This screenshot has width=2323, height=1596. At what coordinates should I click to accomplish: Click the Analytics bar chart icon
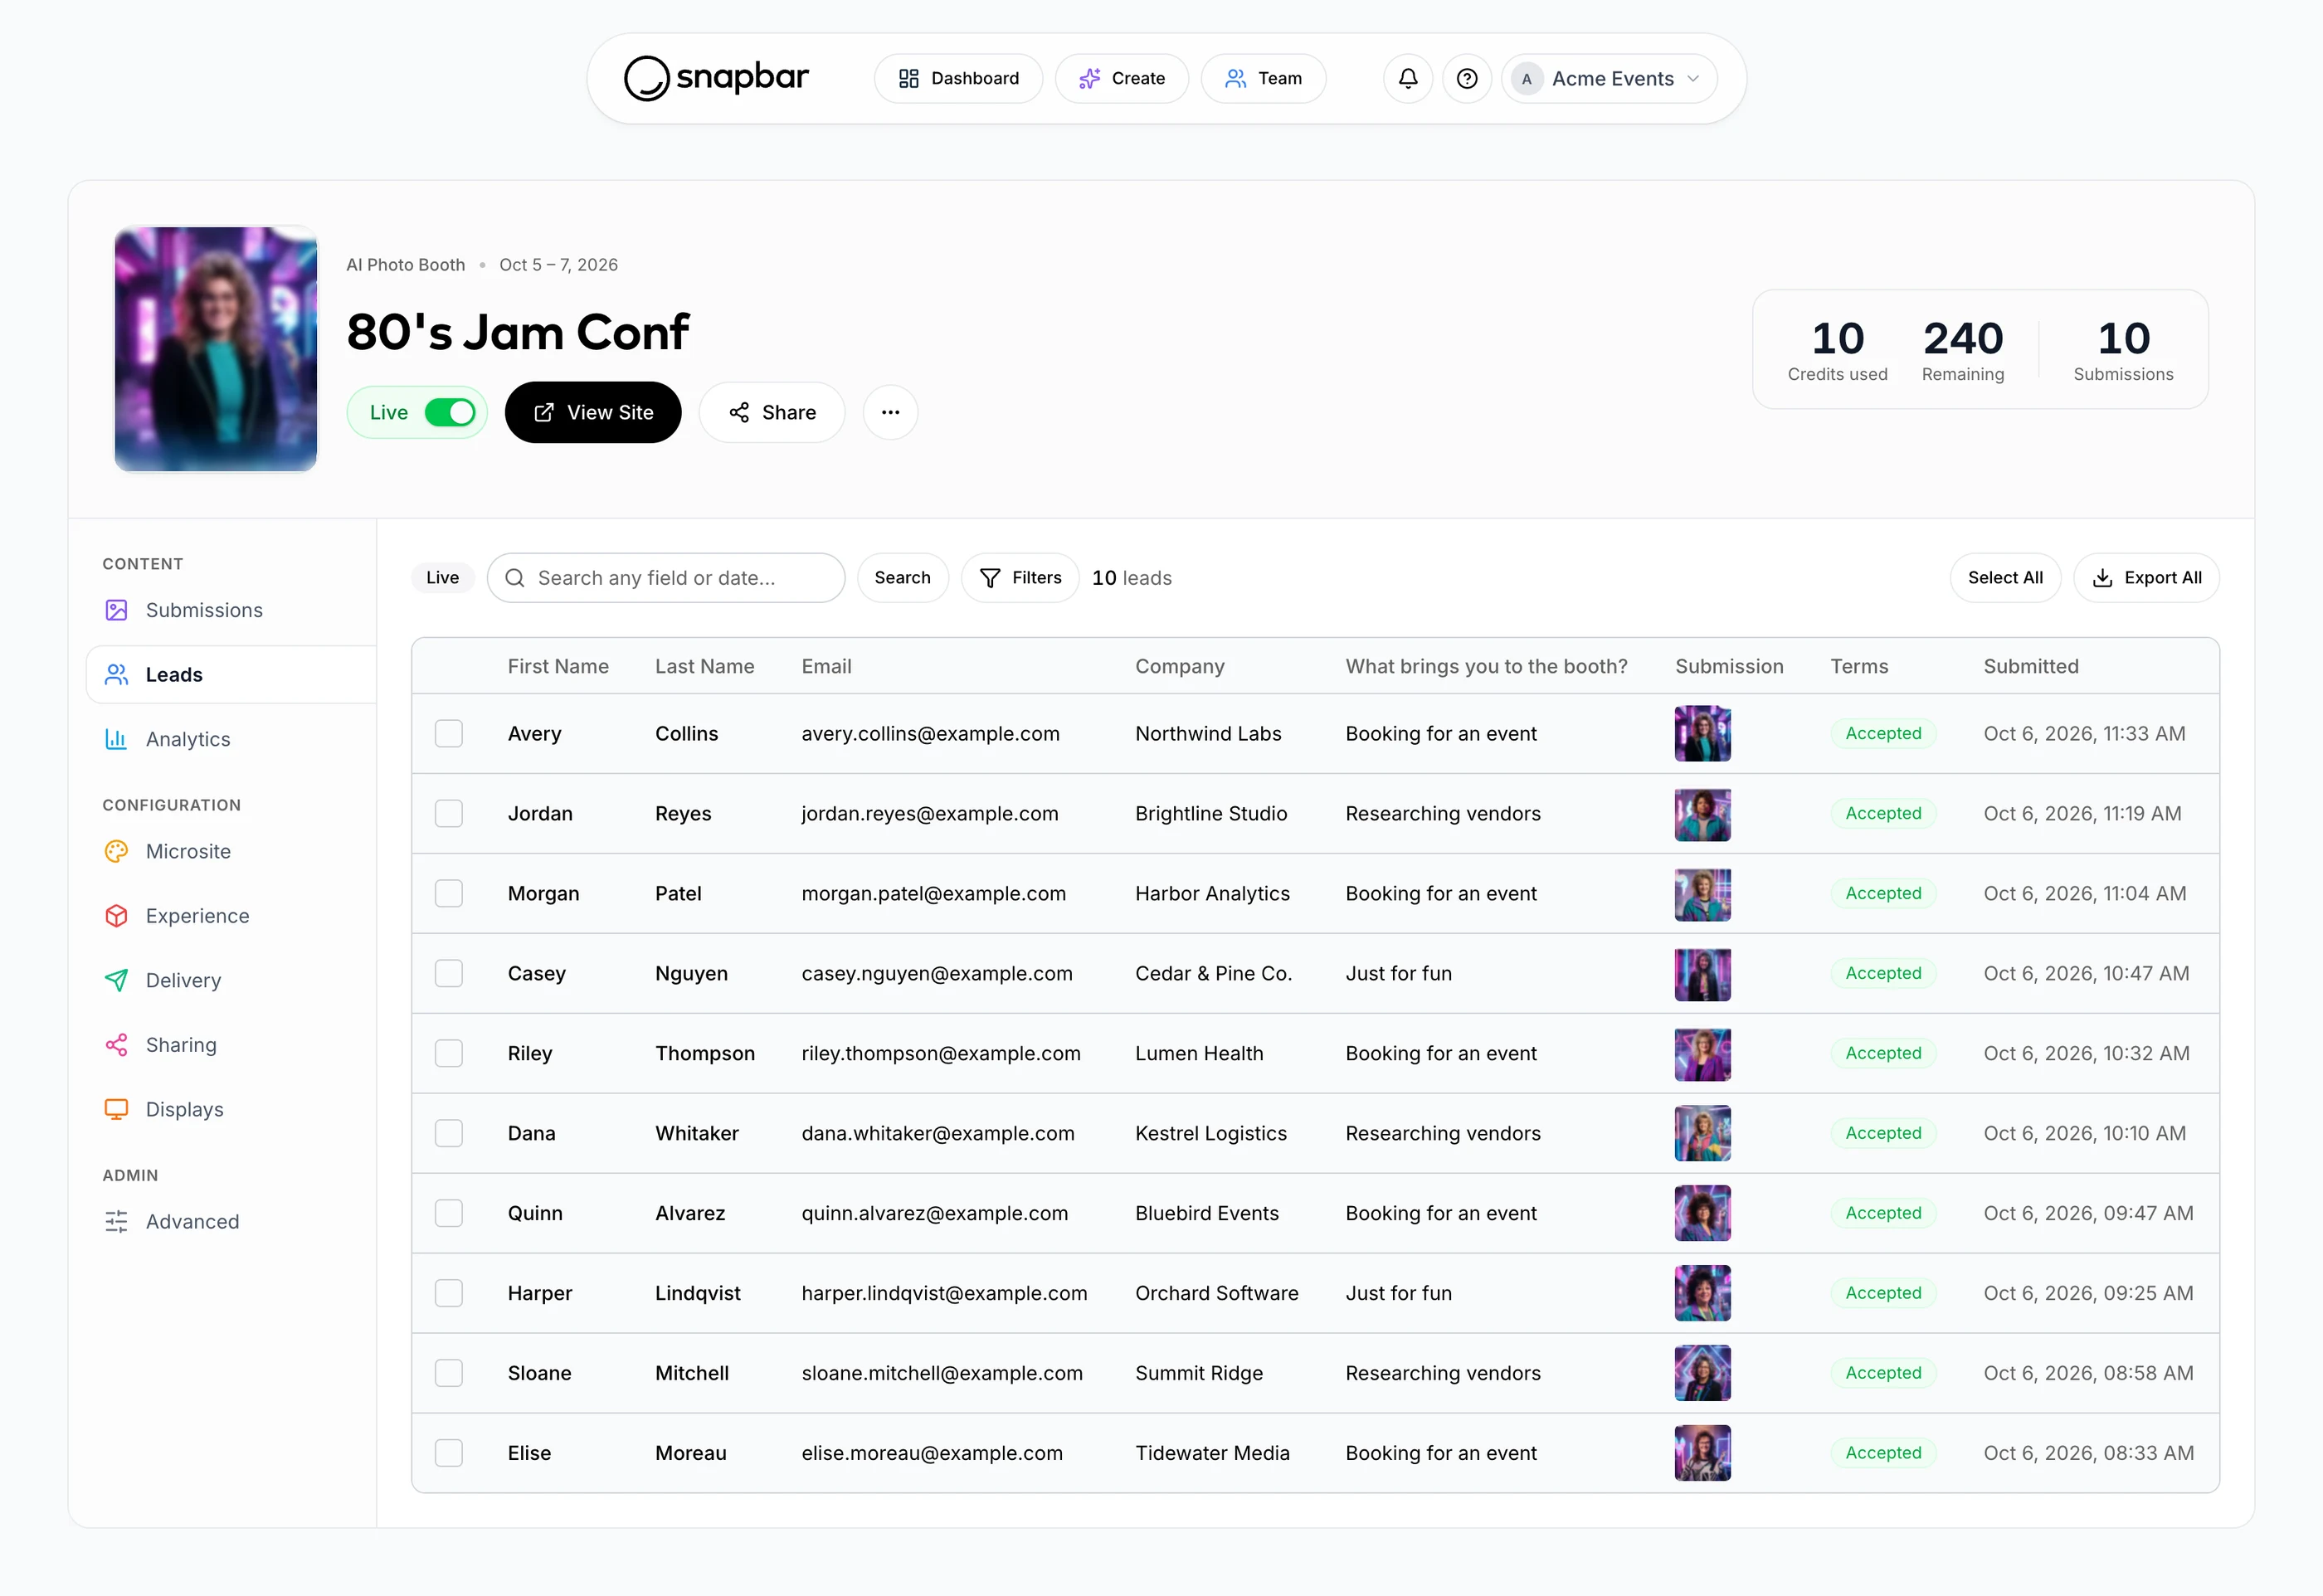click(x=117, y=739)
